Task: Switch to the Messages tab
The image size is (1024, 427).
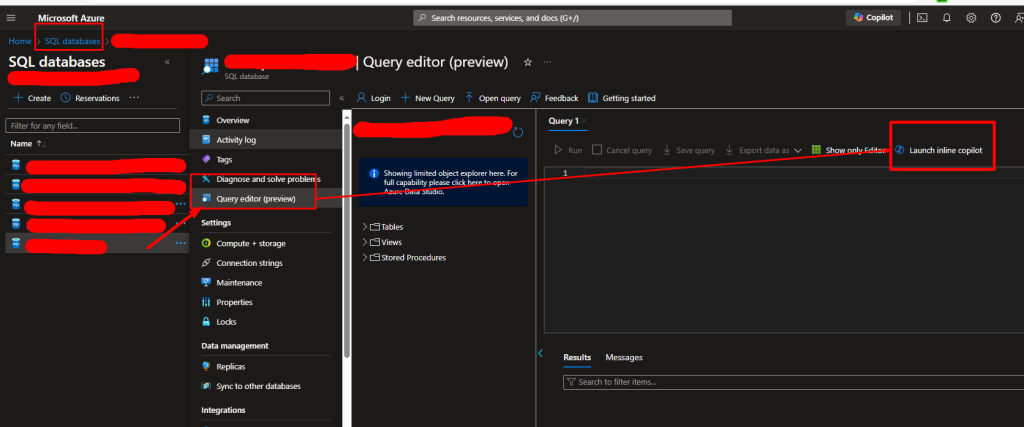Action: click(624, 358)
